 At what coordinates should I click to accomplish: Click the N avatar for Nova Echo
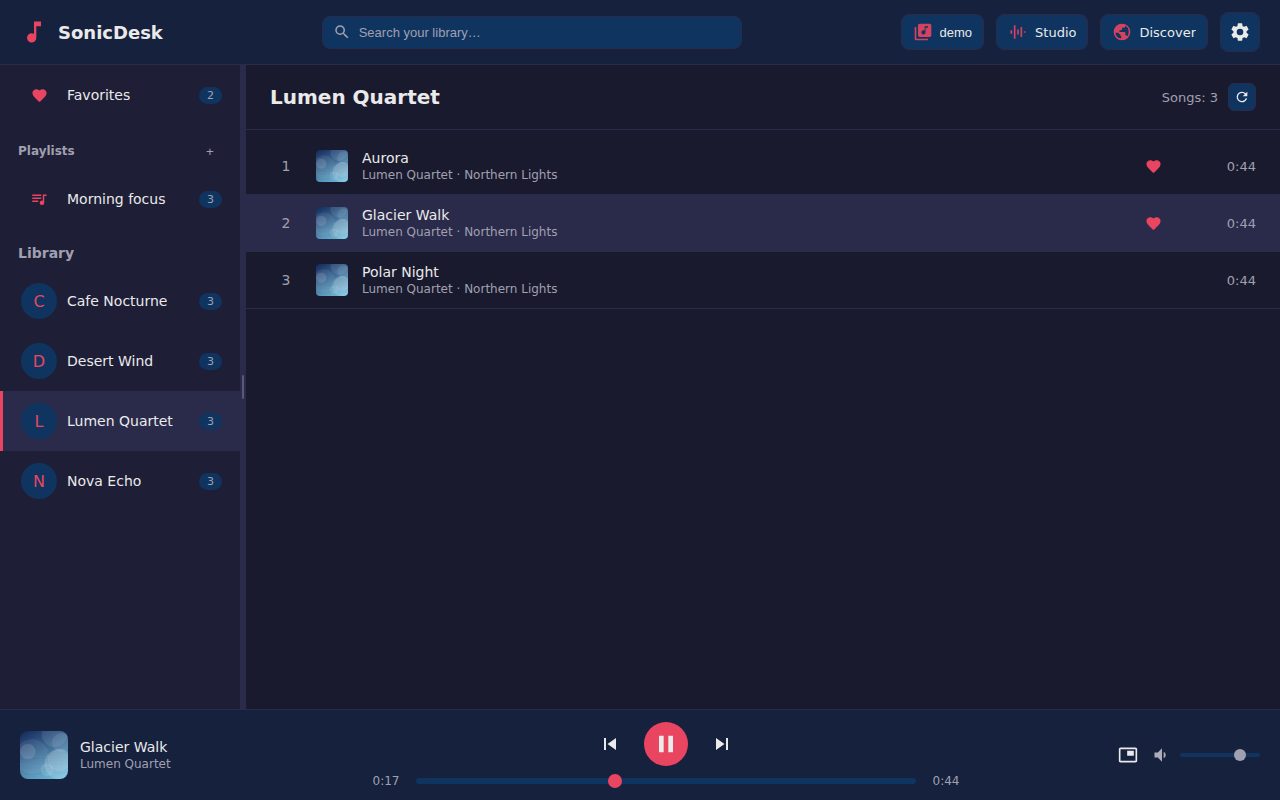[x=39, y=481]
